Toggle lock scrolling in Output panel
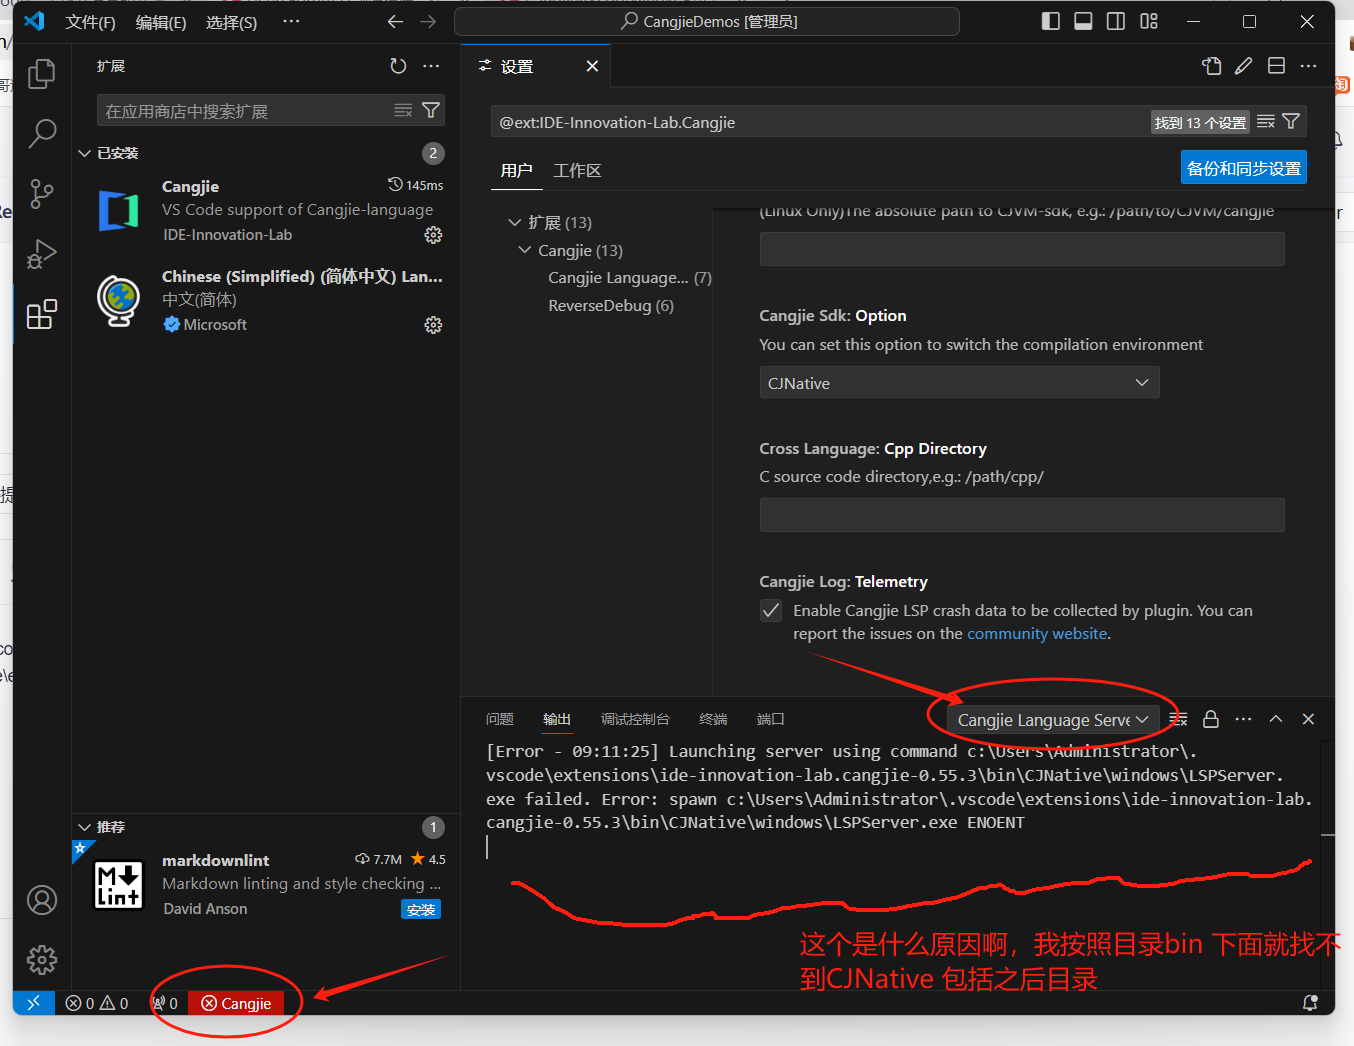The image size is (1354, 1046). point(1209,719)
